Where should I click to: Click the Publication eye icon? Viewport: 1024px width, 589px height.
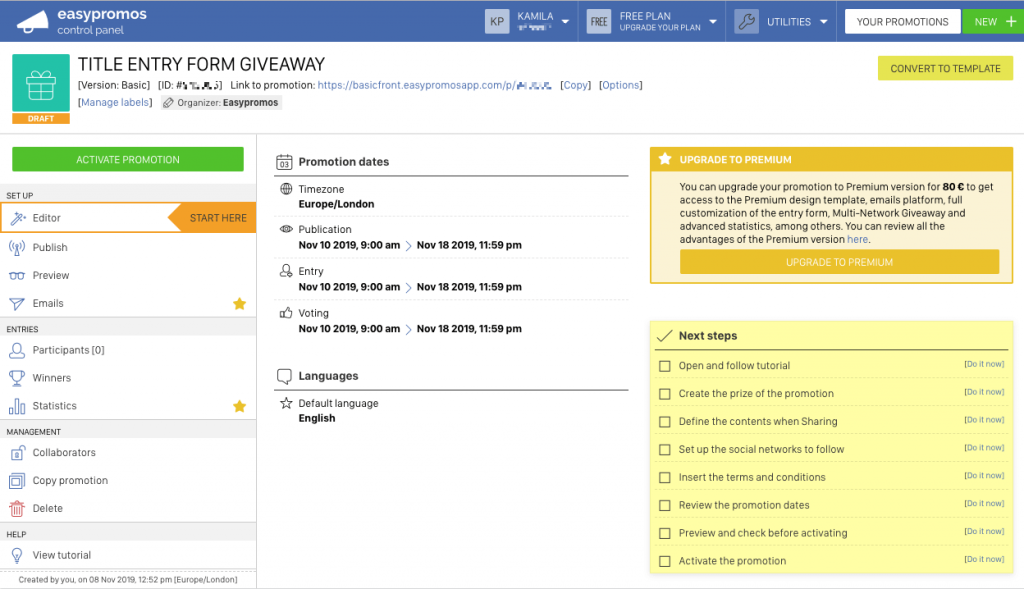[286, 229]
